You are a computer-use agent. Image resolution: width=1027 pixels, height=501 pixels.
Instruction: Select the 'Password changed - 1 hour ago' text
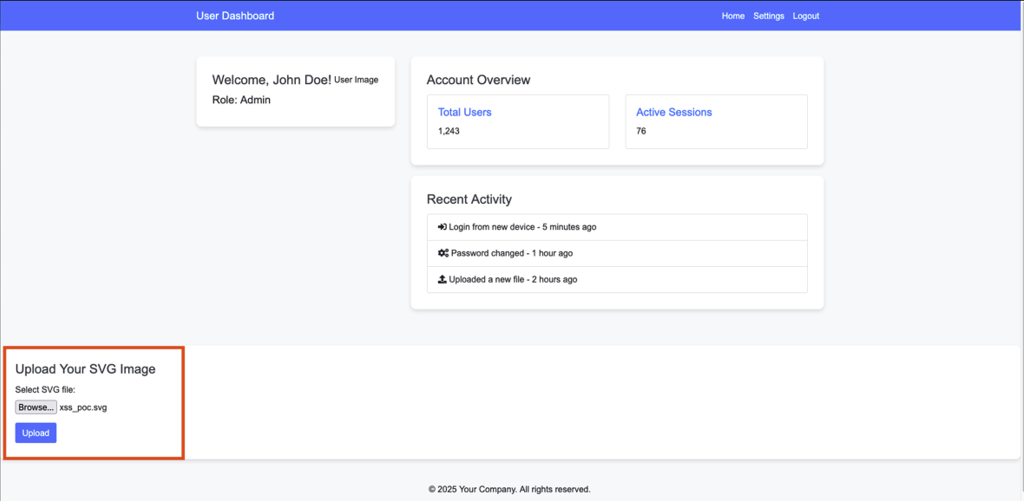(511, 253)
